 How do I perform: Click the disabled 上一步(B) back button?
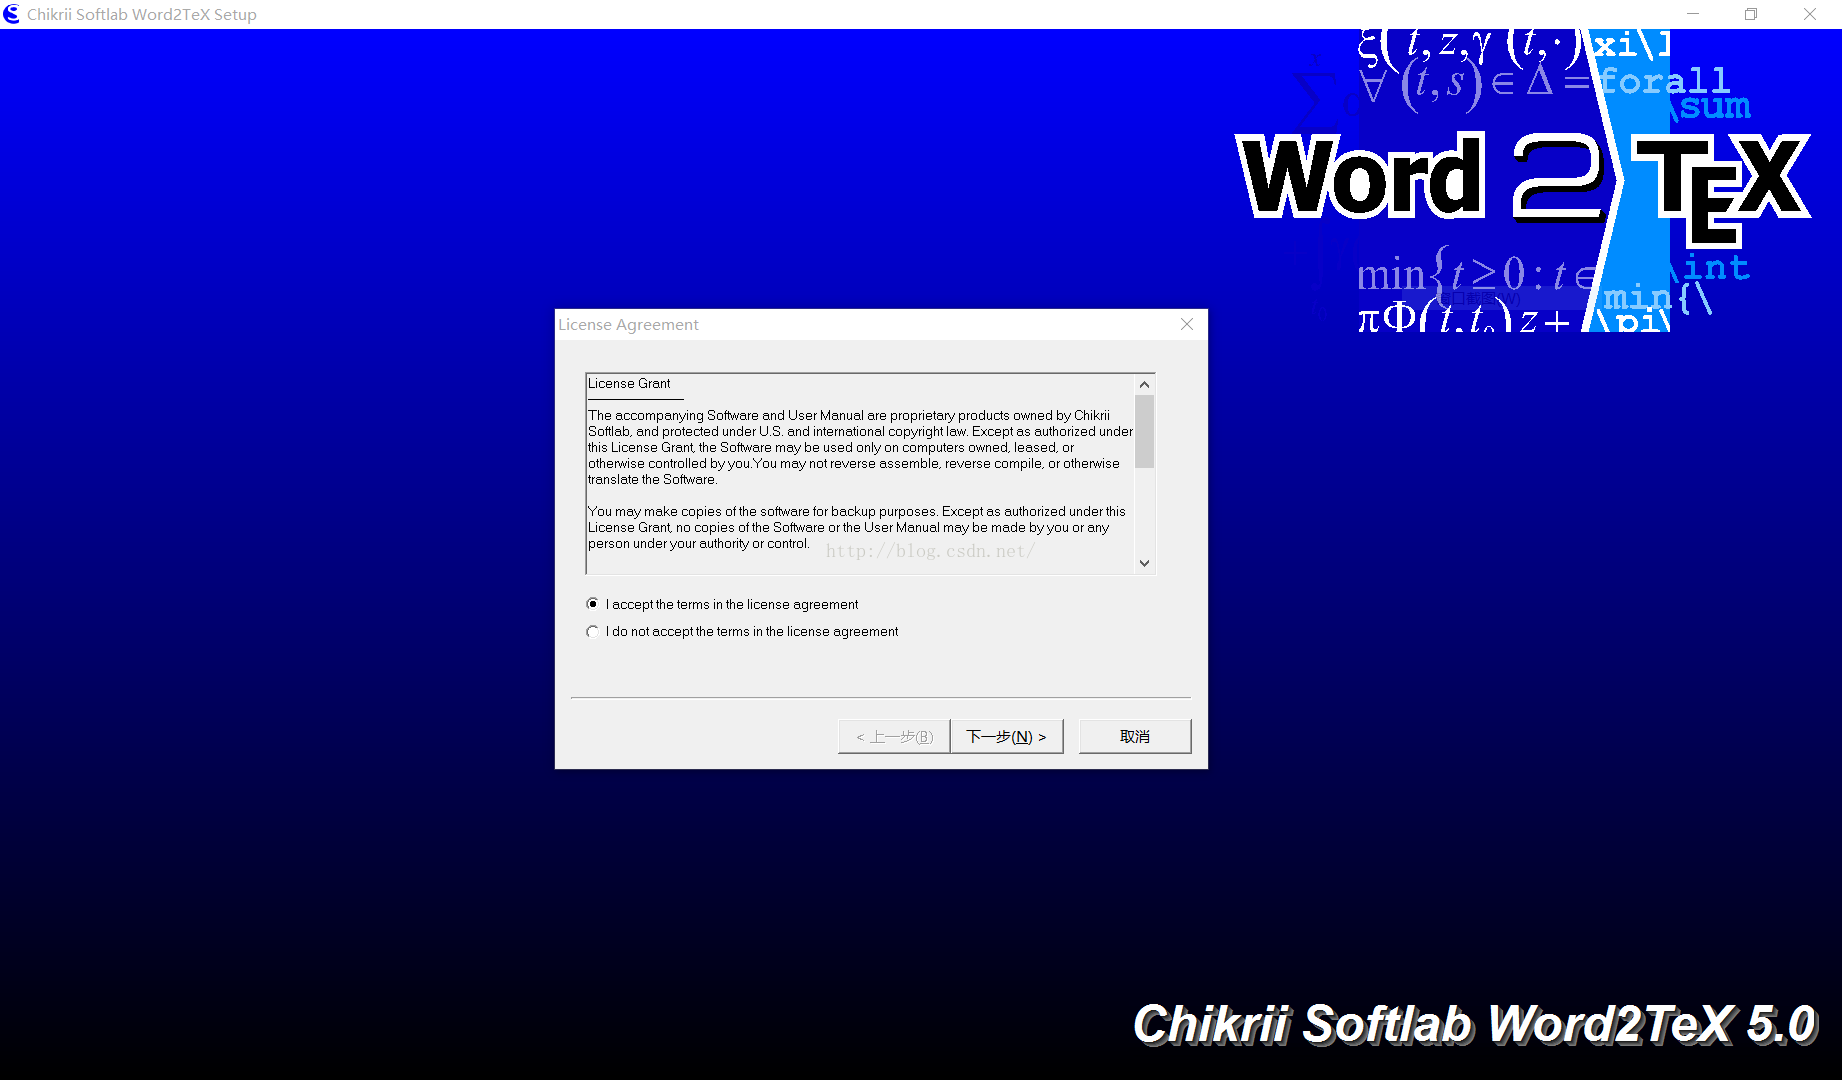894,737
